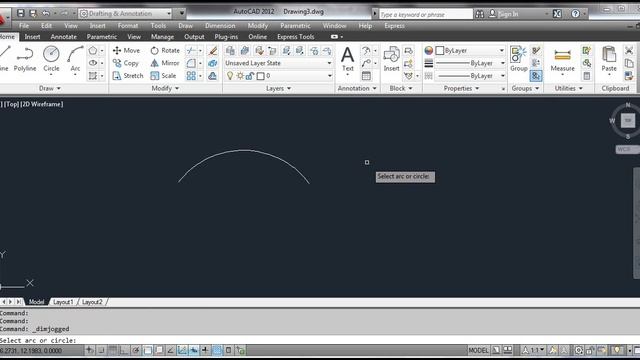Open the Annotate ribbon tab
Image resolution: width=640 pixels, height=360 pixels.
(63, 37)
